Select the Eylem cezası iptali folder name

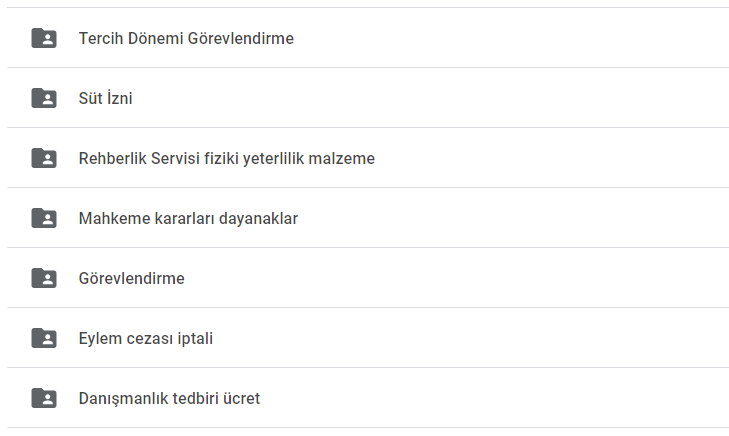pos(146,338)
